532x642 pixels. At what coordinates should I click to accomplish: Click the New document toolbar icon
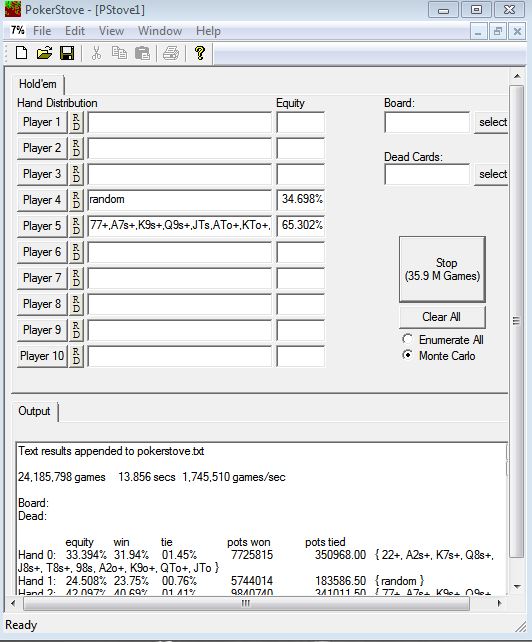tap(21, 53)
